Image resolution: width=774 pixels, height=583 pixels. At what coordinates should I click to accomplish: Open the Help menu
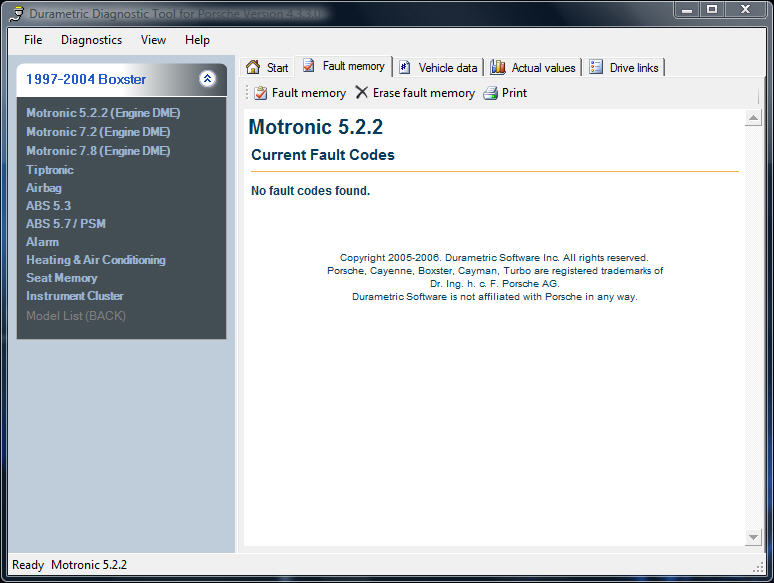197,40
